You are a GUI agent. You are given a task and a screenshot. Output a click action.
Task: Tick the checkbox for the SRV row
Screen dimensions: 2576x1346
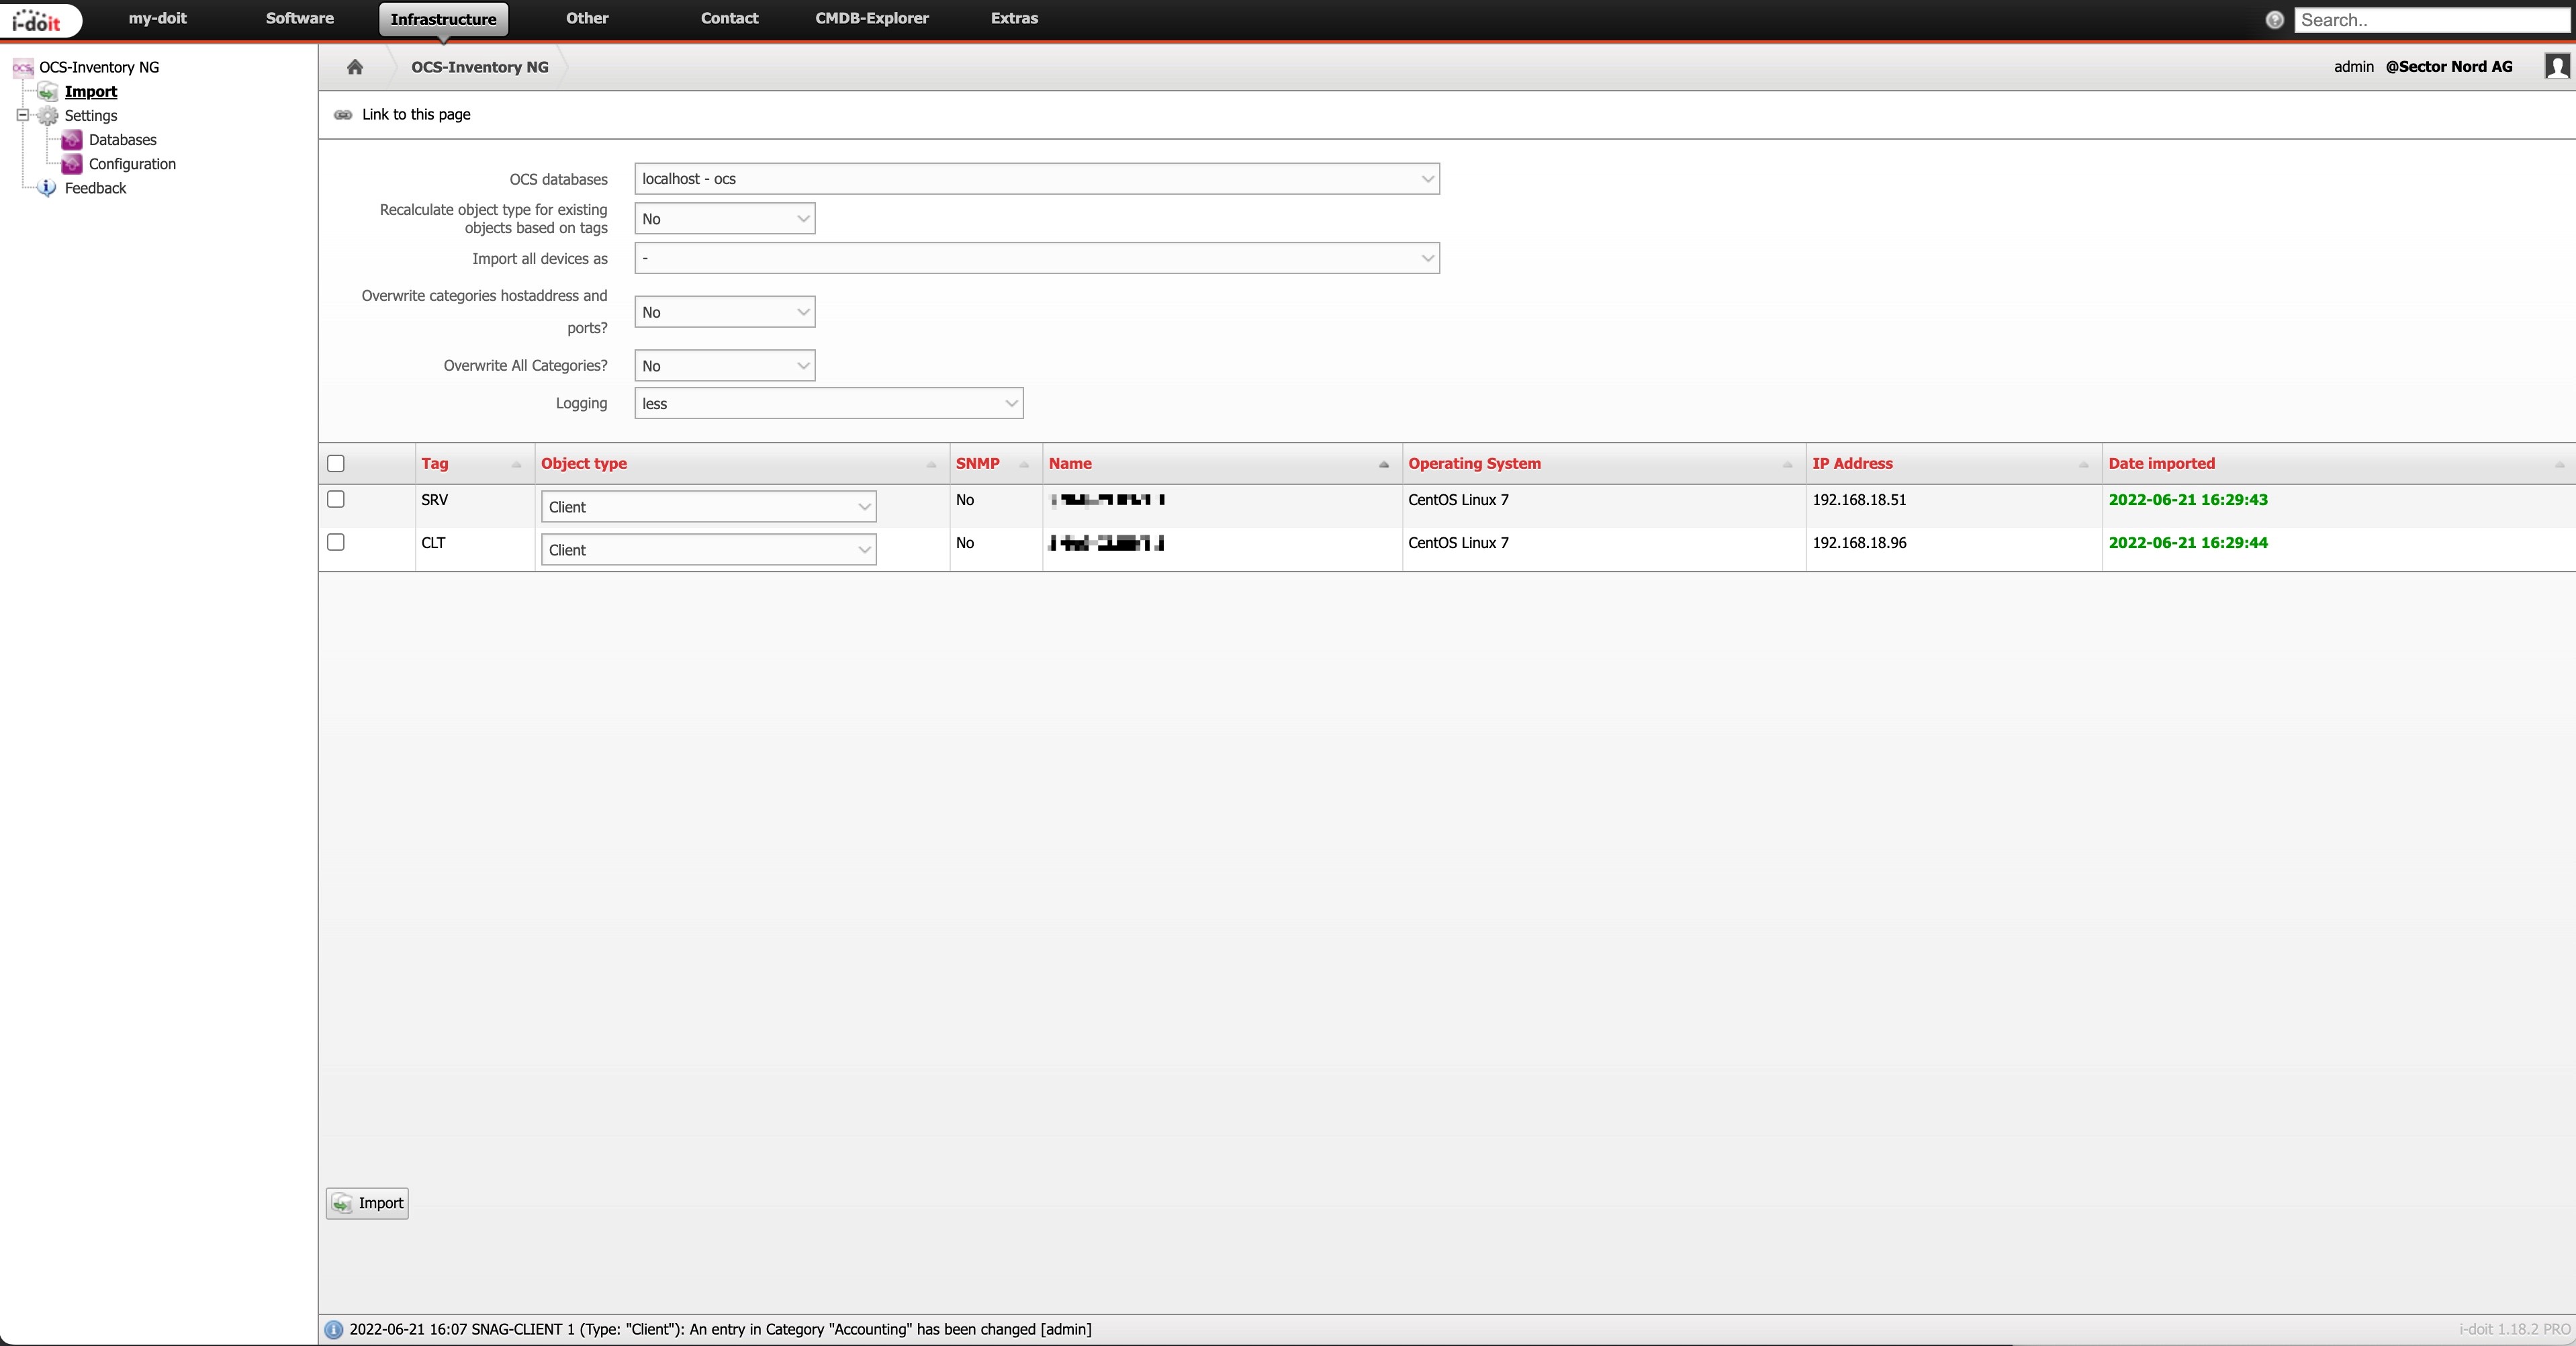[336, 499]
